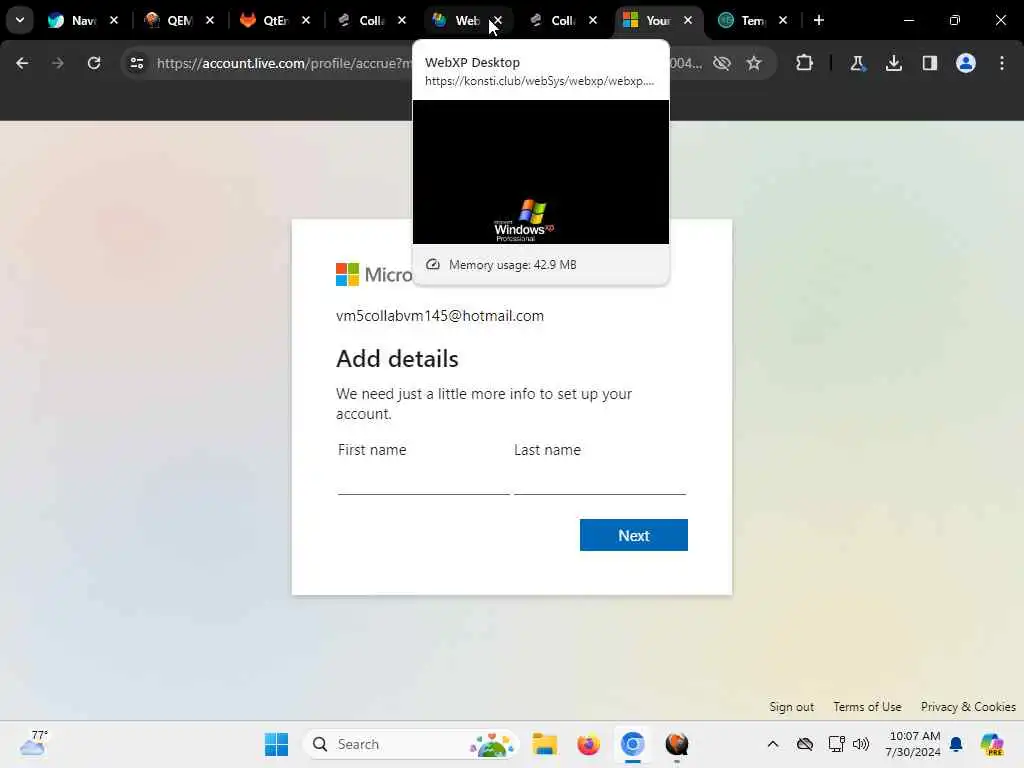Click the Sign out link
This screenshot has height=768, width=1024.
[x=792, y=707]
